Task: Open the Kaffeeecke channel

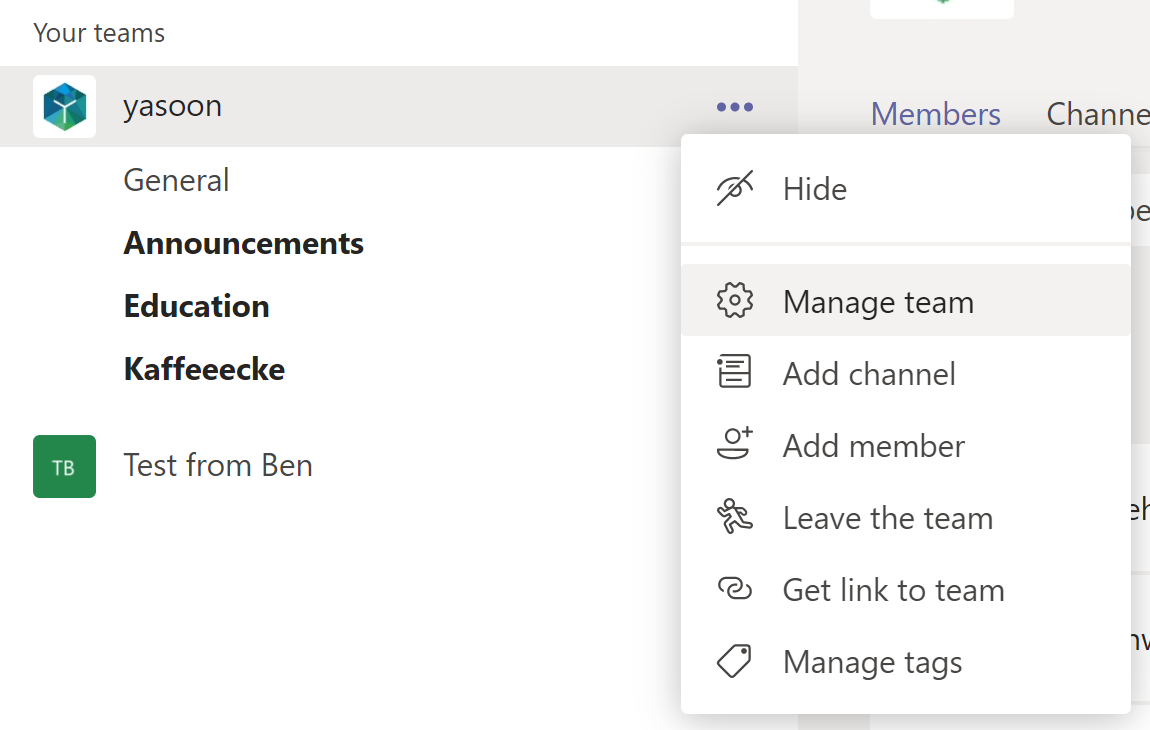Action: coord(204,369)
